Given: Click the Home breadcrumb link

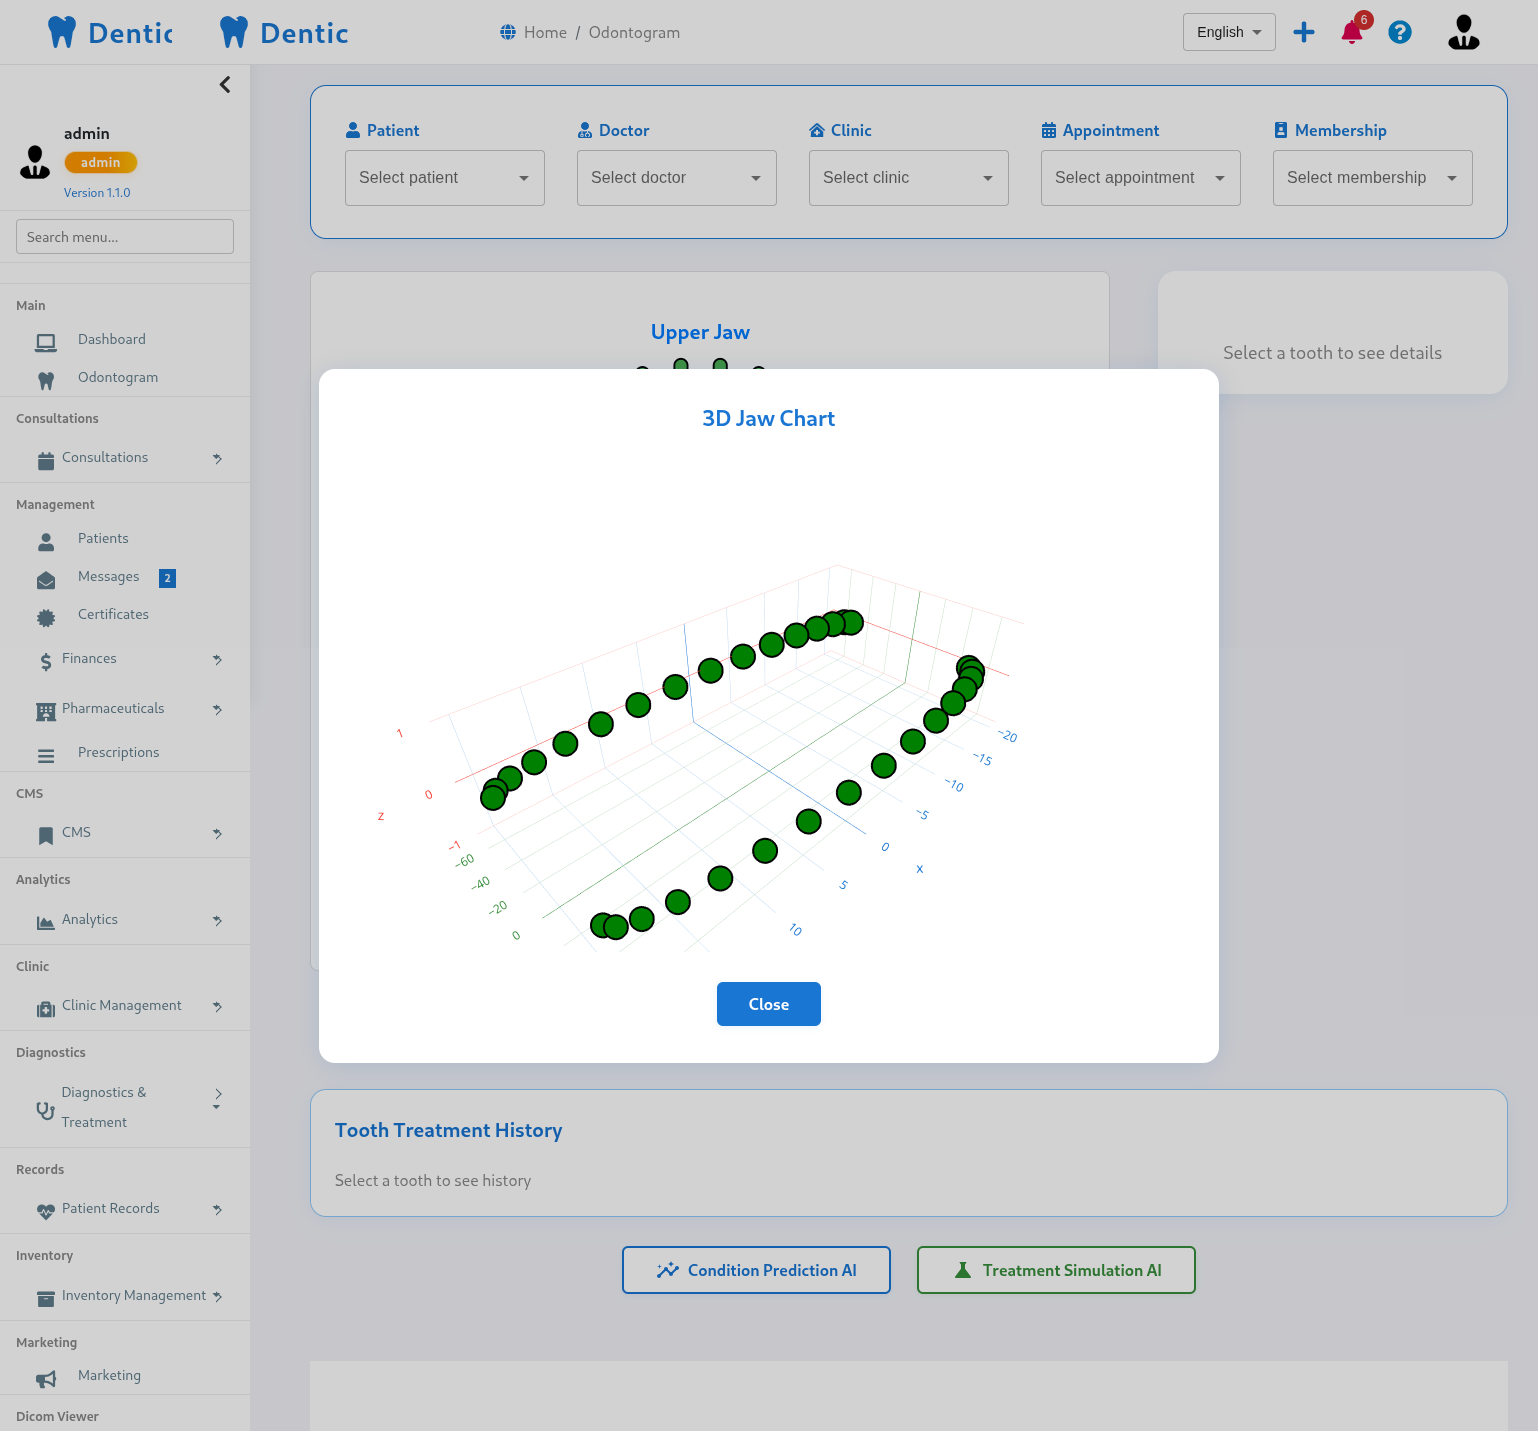Looking at the screenshot, I should 544,33.
